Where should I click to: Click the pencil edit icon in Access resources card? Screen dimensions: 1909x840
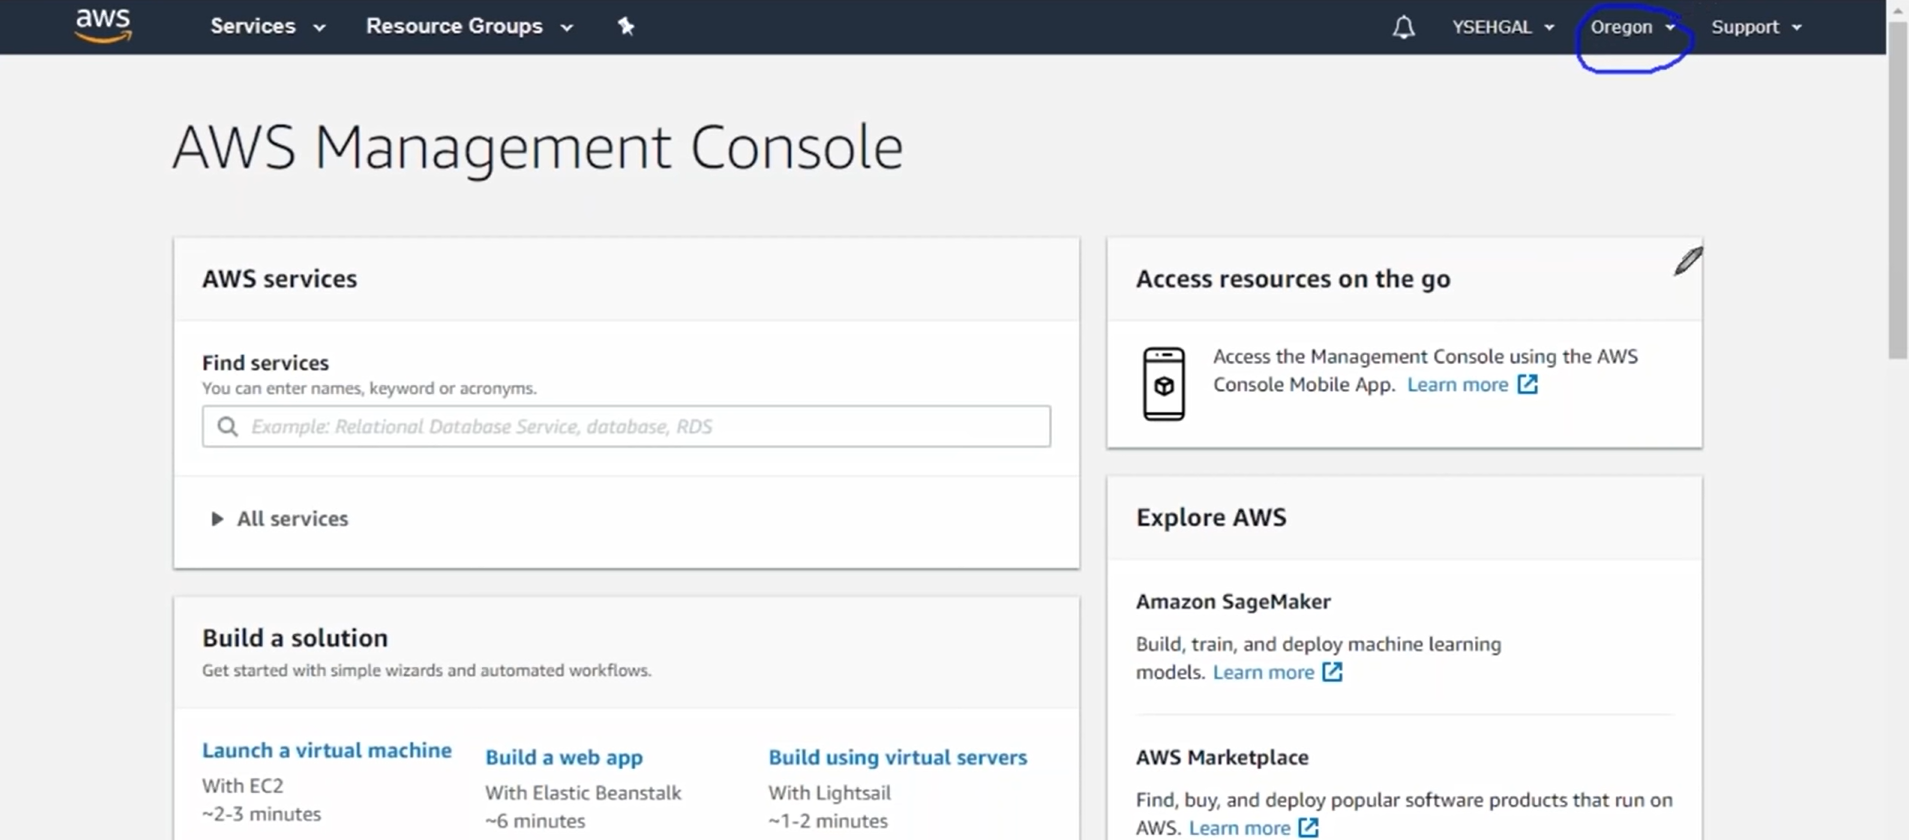1688,261
